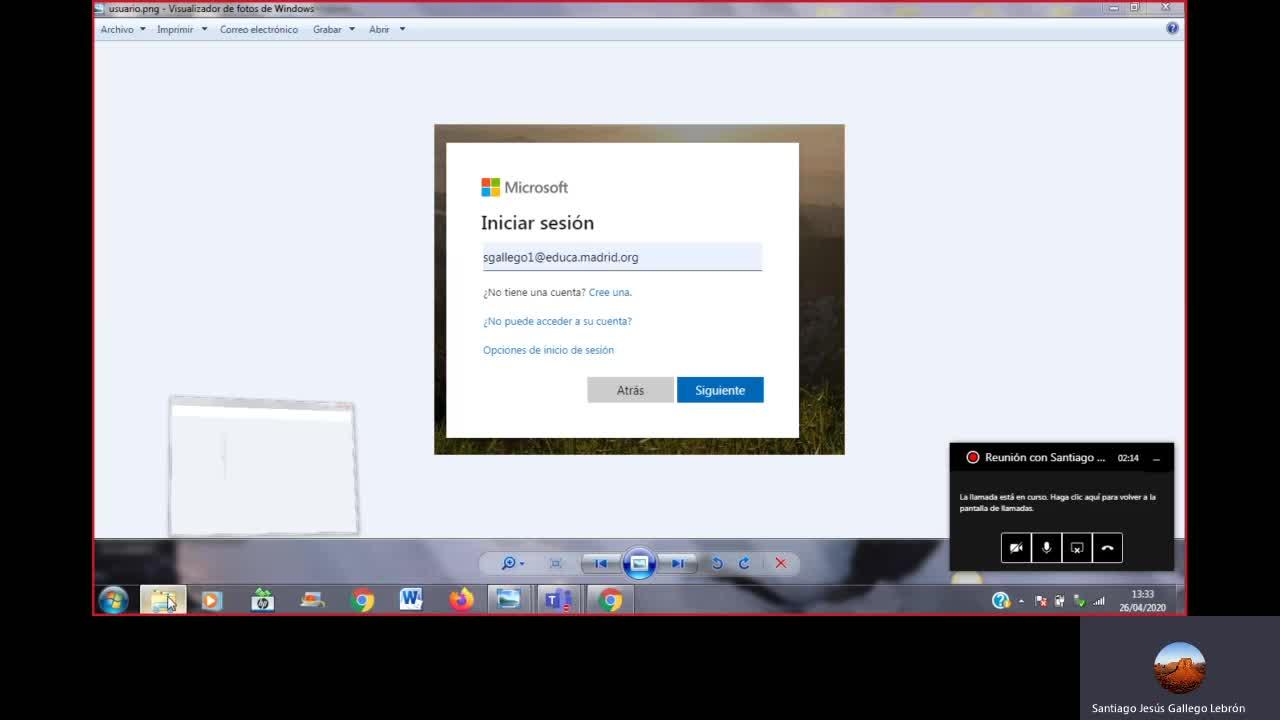Open File Explorer from the taskbar
This screenshot has height=720, width=1280.
coord(163,600)
